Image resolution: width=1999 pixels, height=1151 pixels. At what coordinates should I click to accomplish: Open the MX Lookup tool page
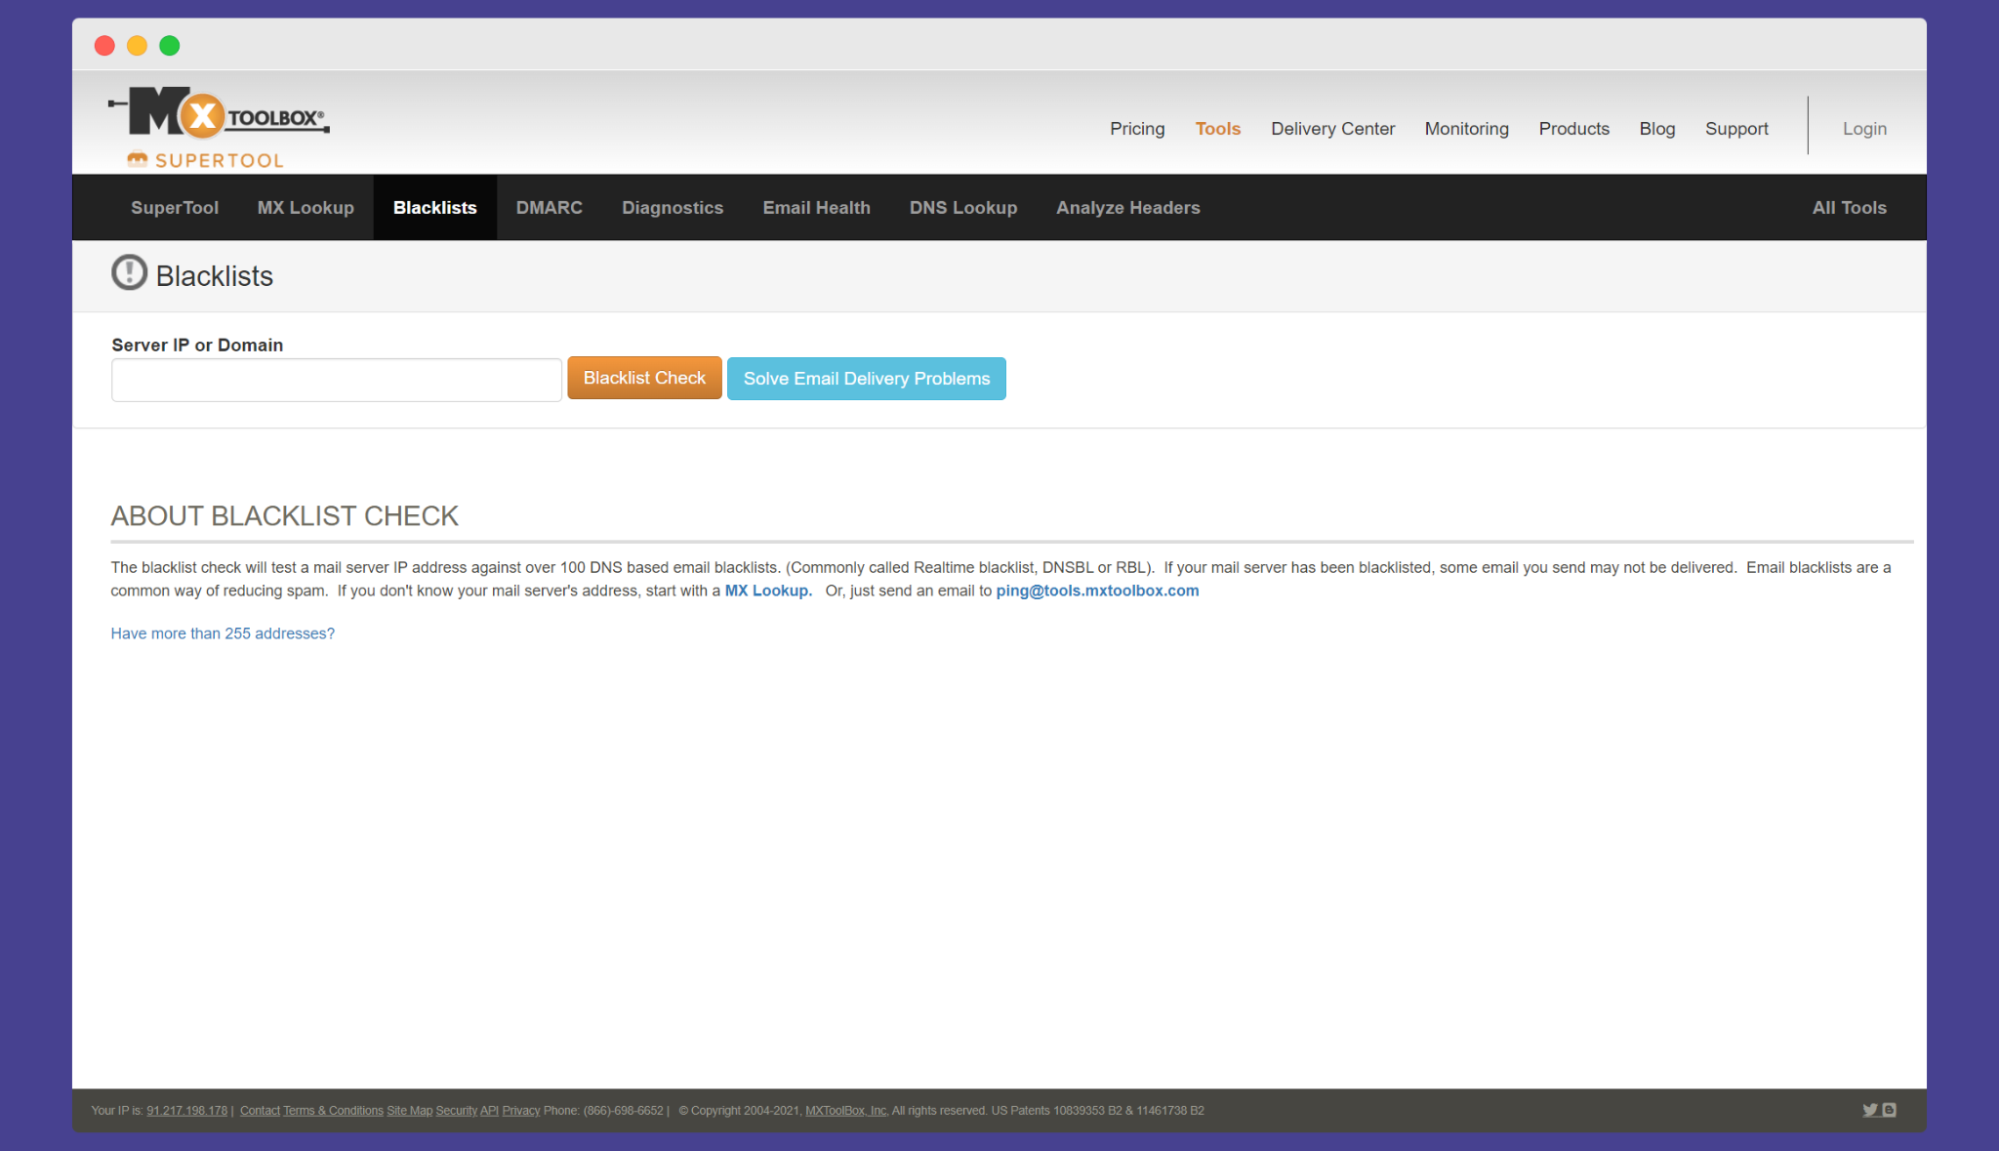coord(305,207)
